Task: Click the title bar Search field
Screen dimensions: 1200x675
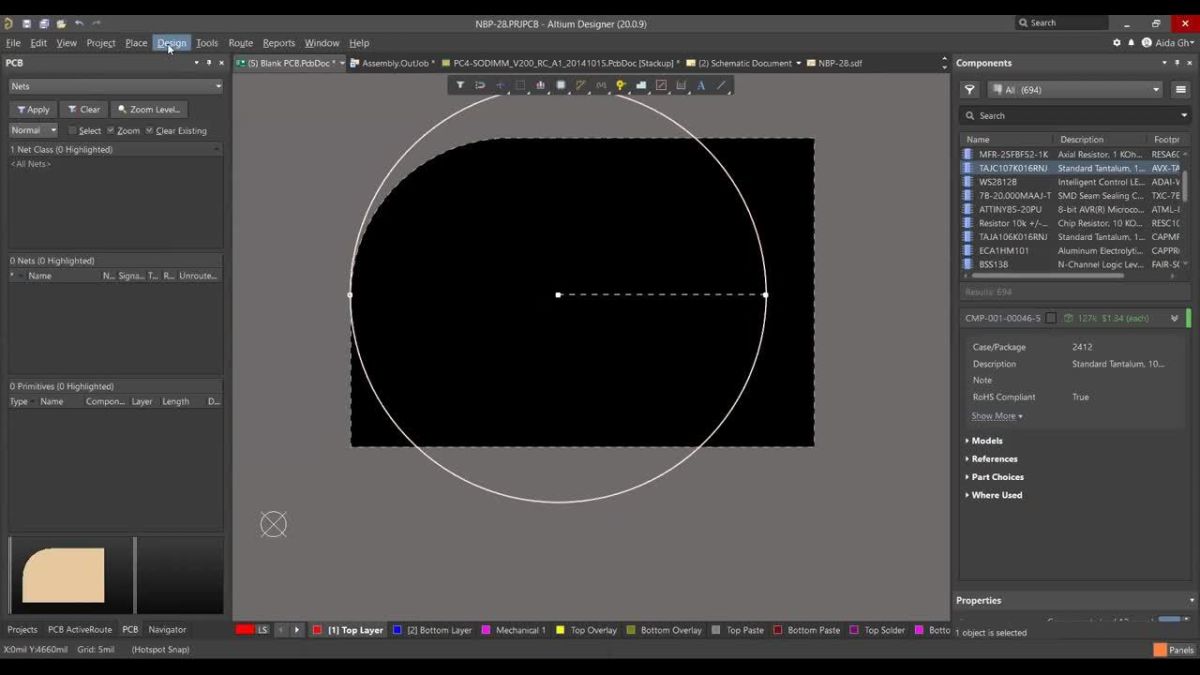Action: (x=1062, y=23)
